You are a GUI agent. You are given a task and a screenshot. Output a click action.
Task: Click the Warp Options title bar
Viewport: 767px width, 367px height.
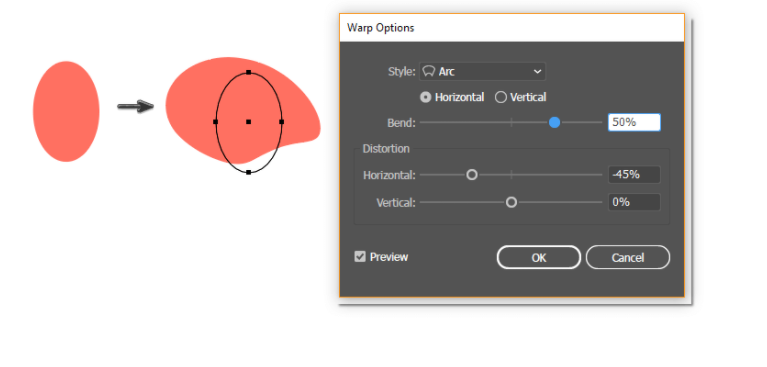(x=512, y=28)
